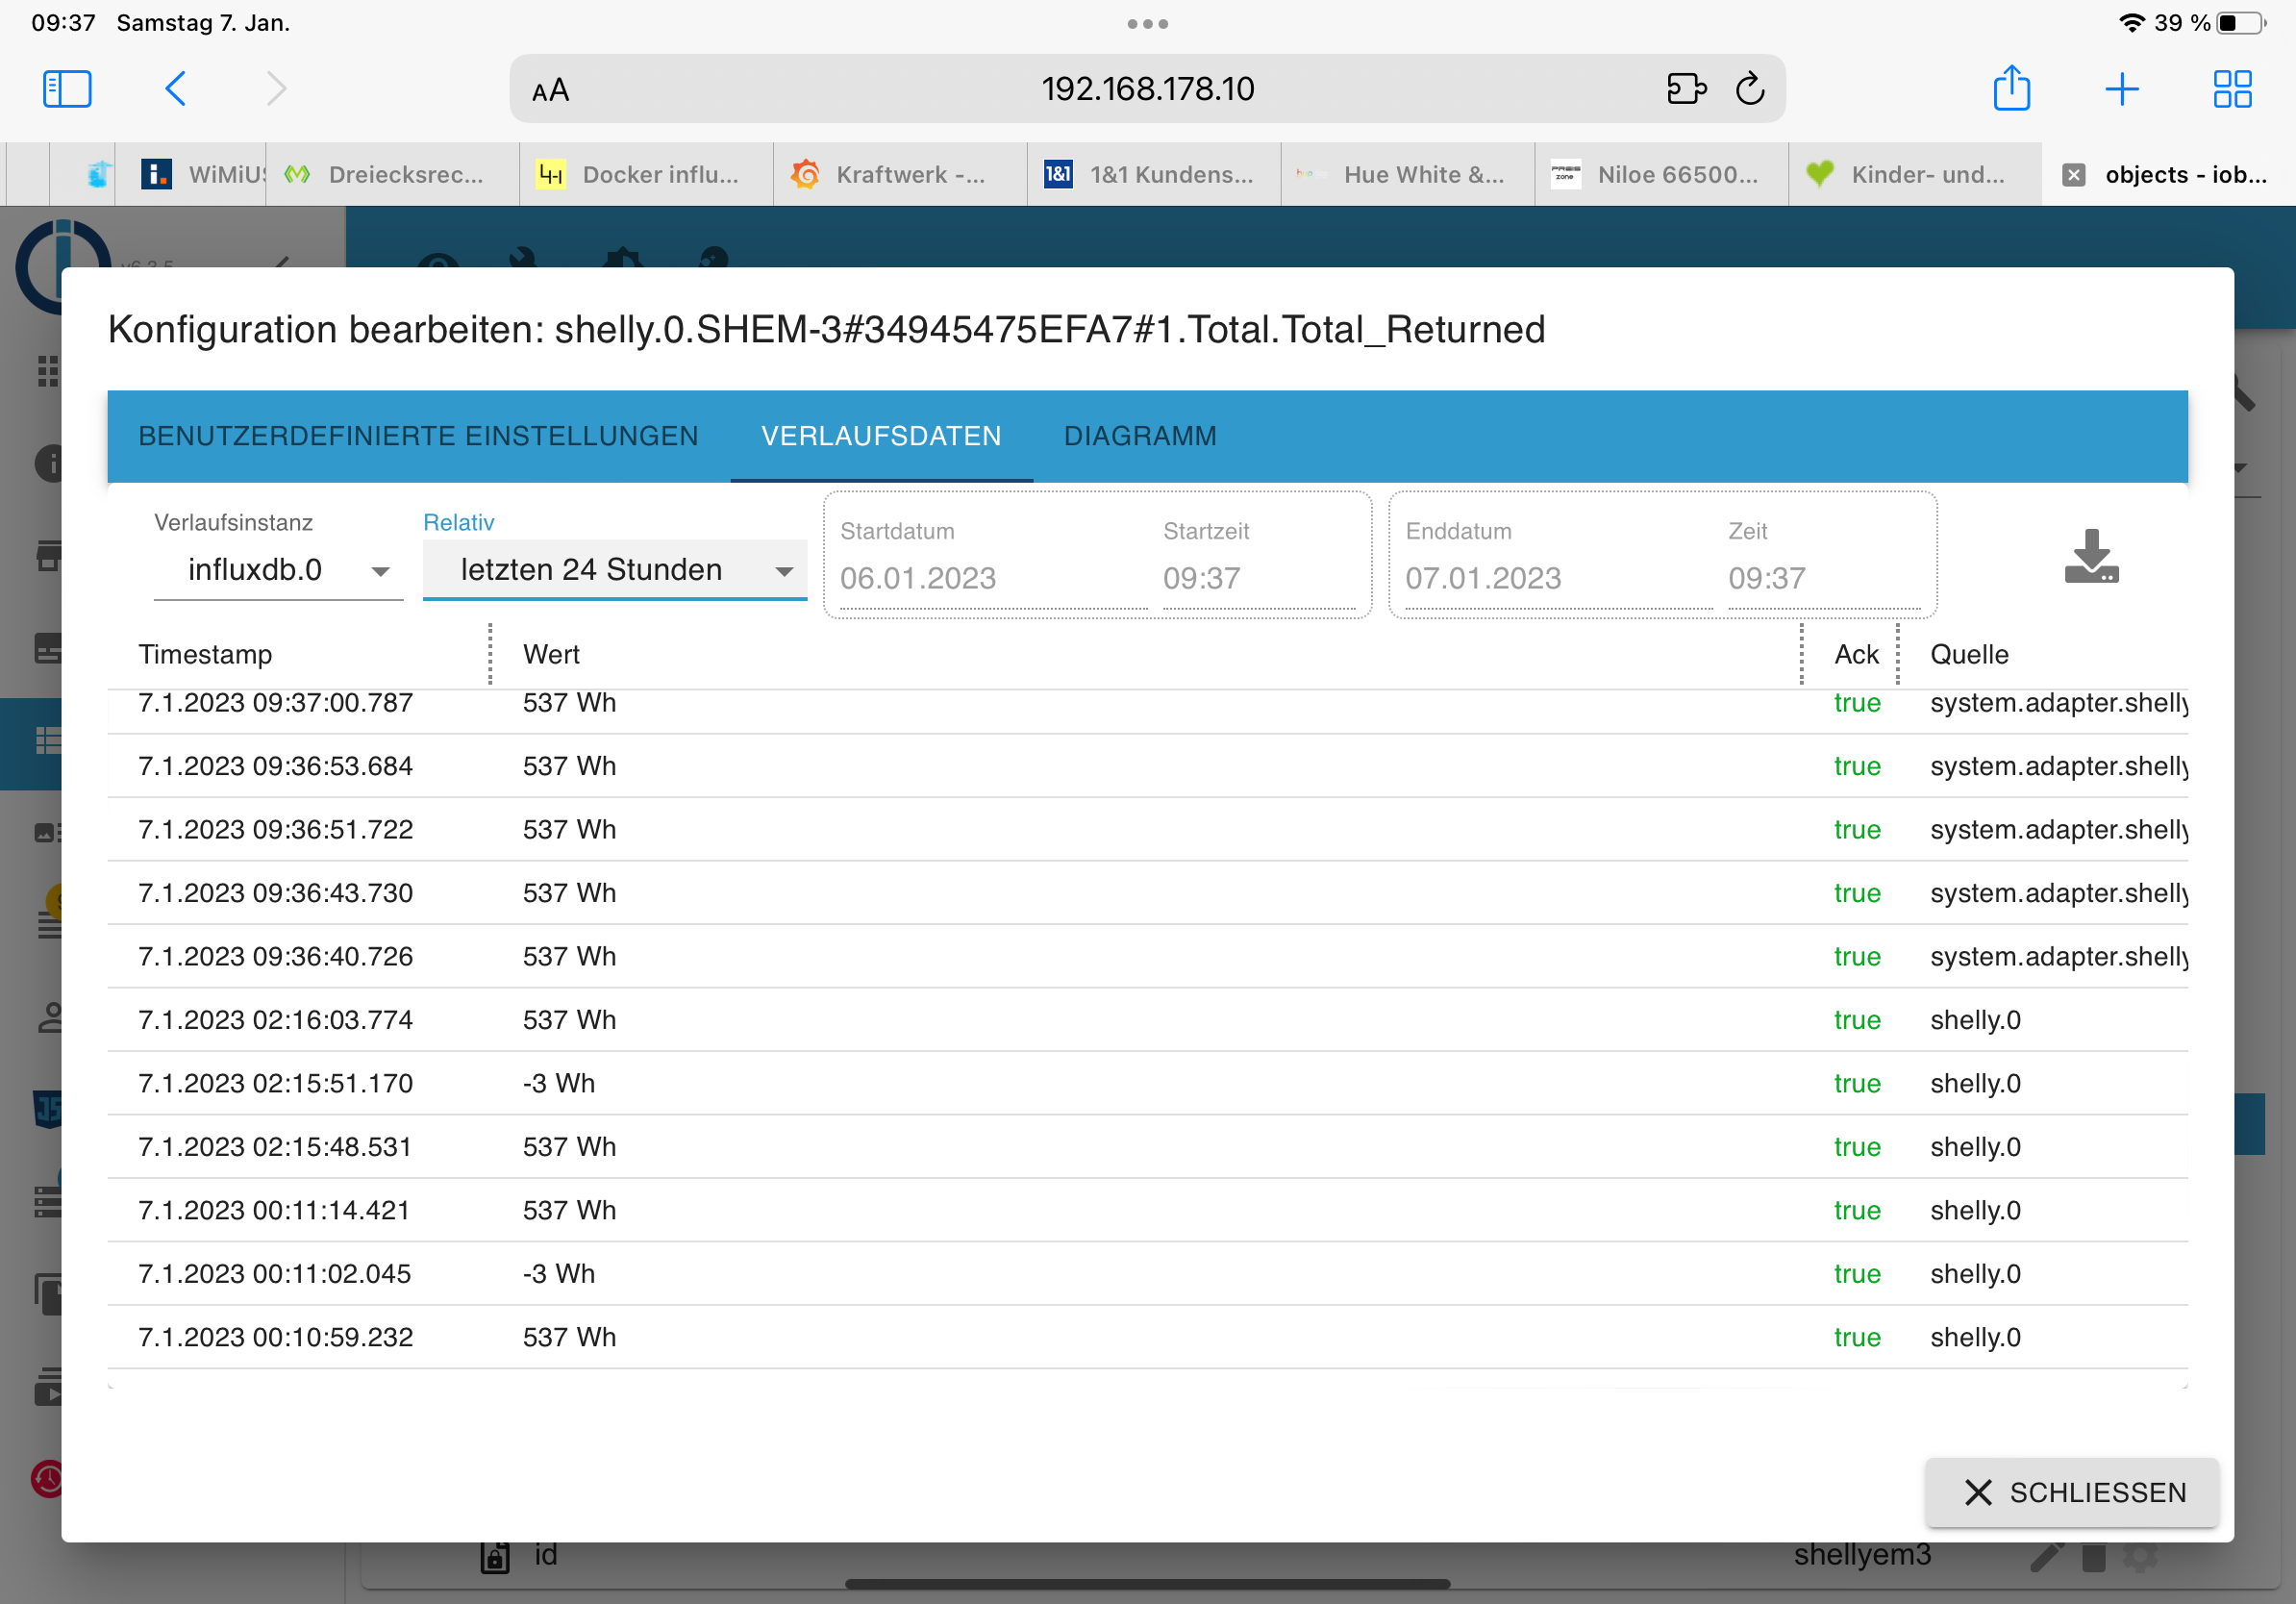Expand the letzten 24 Stunden dropdown
The height and width of the screenshot is (1604, 2296).
(x=614, y=570)
